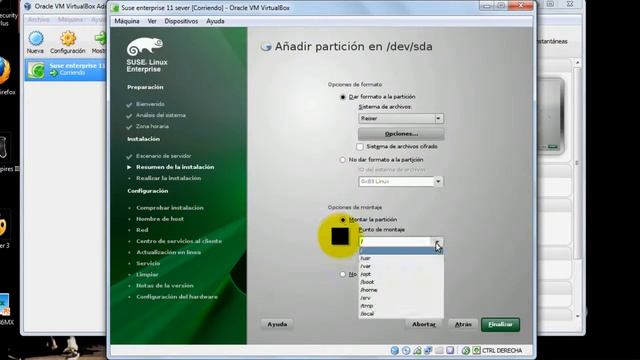The height and width of the screenshot is (360, 640).
Task: Enable Sistema de archivos cifrado checkbox
Action: pos(360,147)
